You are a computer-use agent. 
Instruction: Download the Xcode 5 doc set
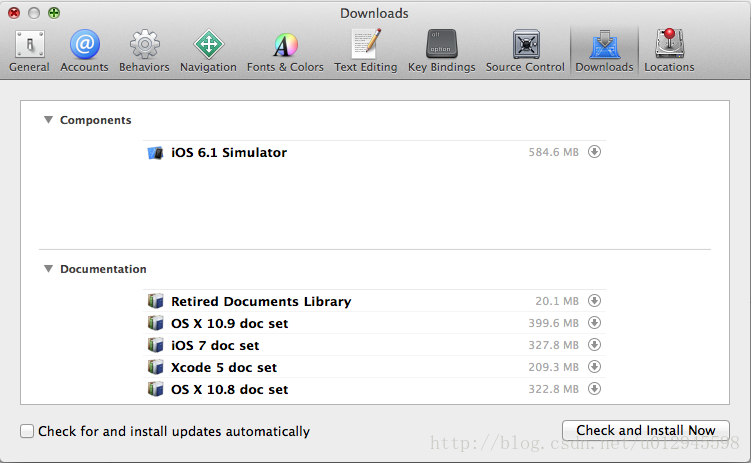(x=594, y=367)
